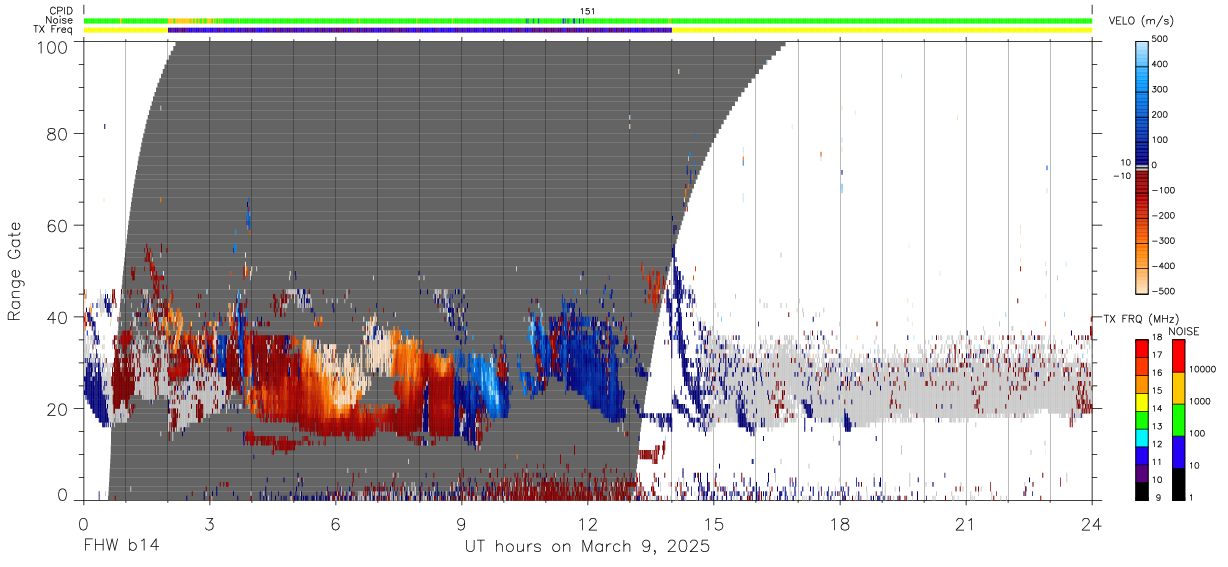The image size is (1228, 567).
Task: Click the 40 tick on the Range Gate axis
Action: click(58, 317)
